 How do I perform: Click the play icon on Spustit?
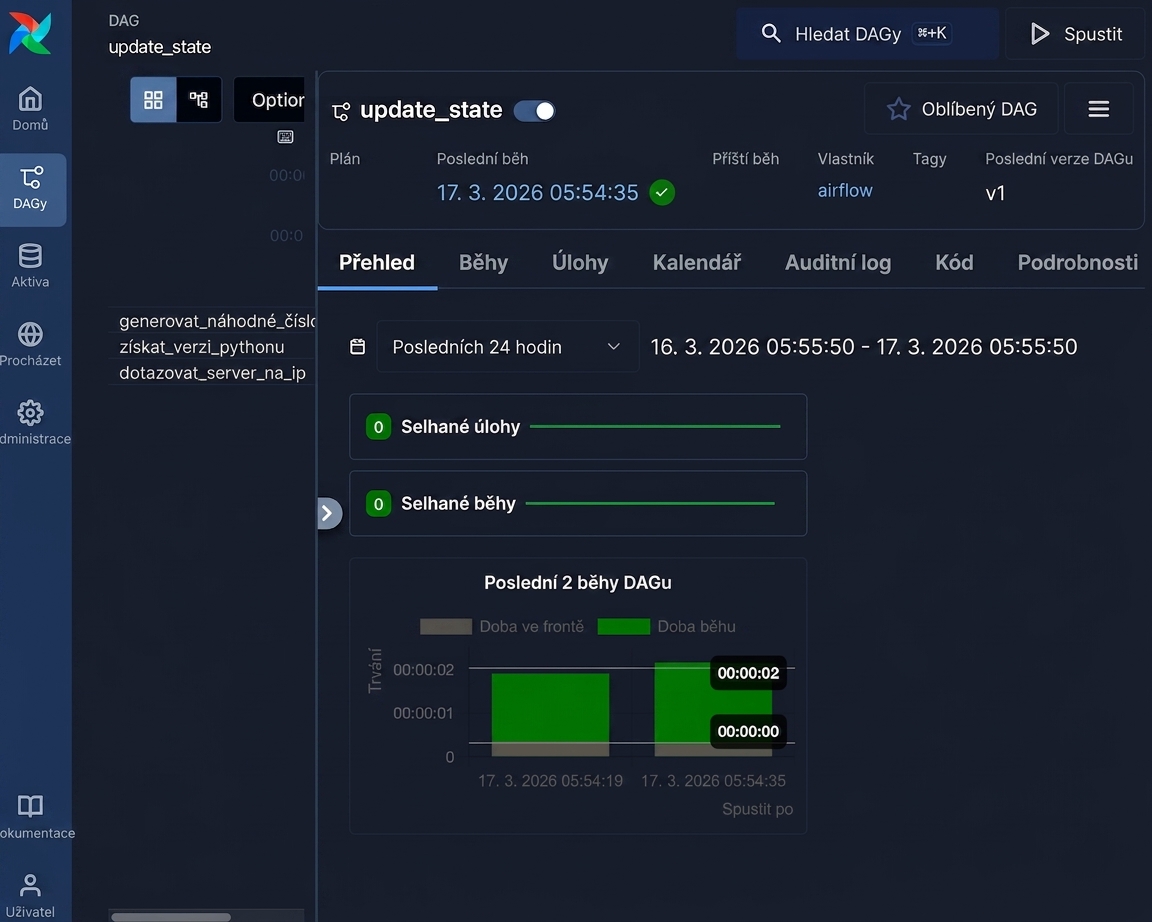(x=1039, y=34)
